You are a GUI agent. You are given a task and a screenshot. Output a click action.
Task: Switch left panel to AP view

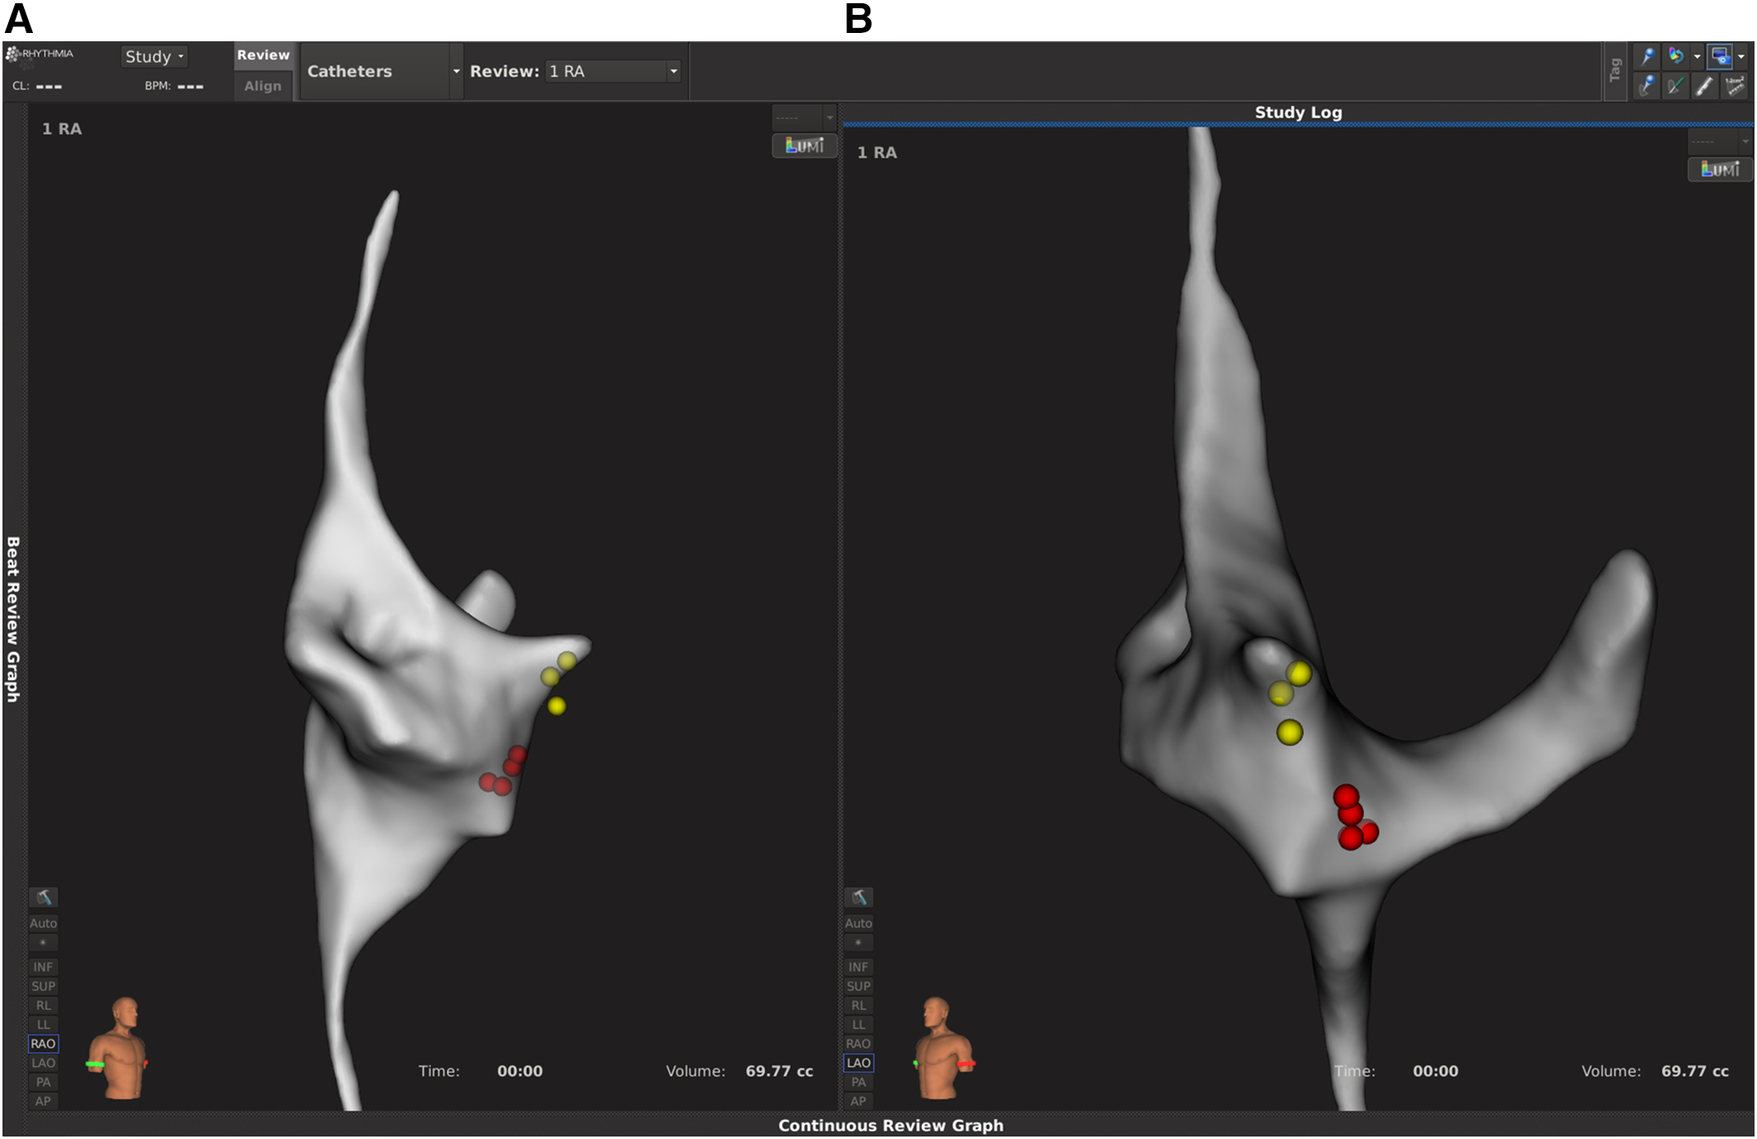(43, 1101)
